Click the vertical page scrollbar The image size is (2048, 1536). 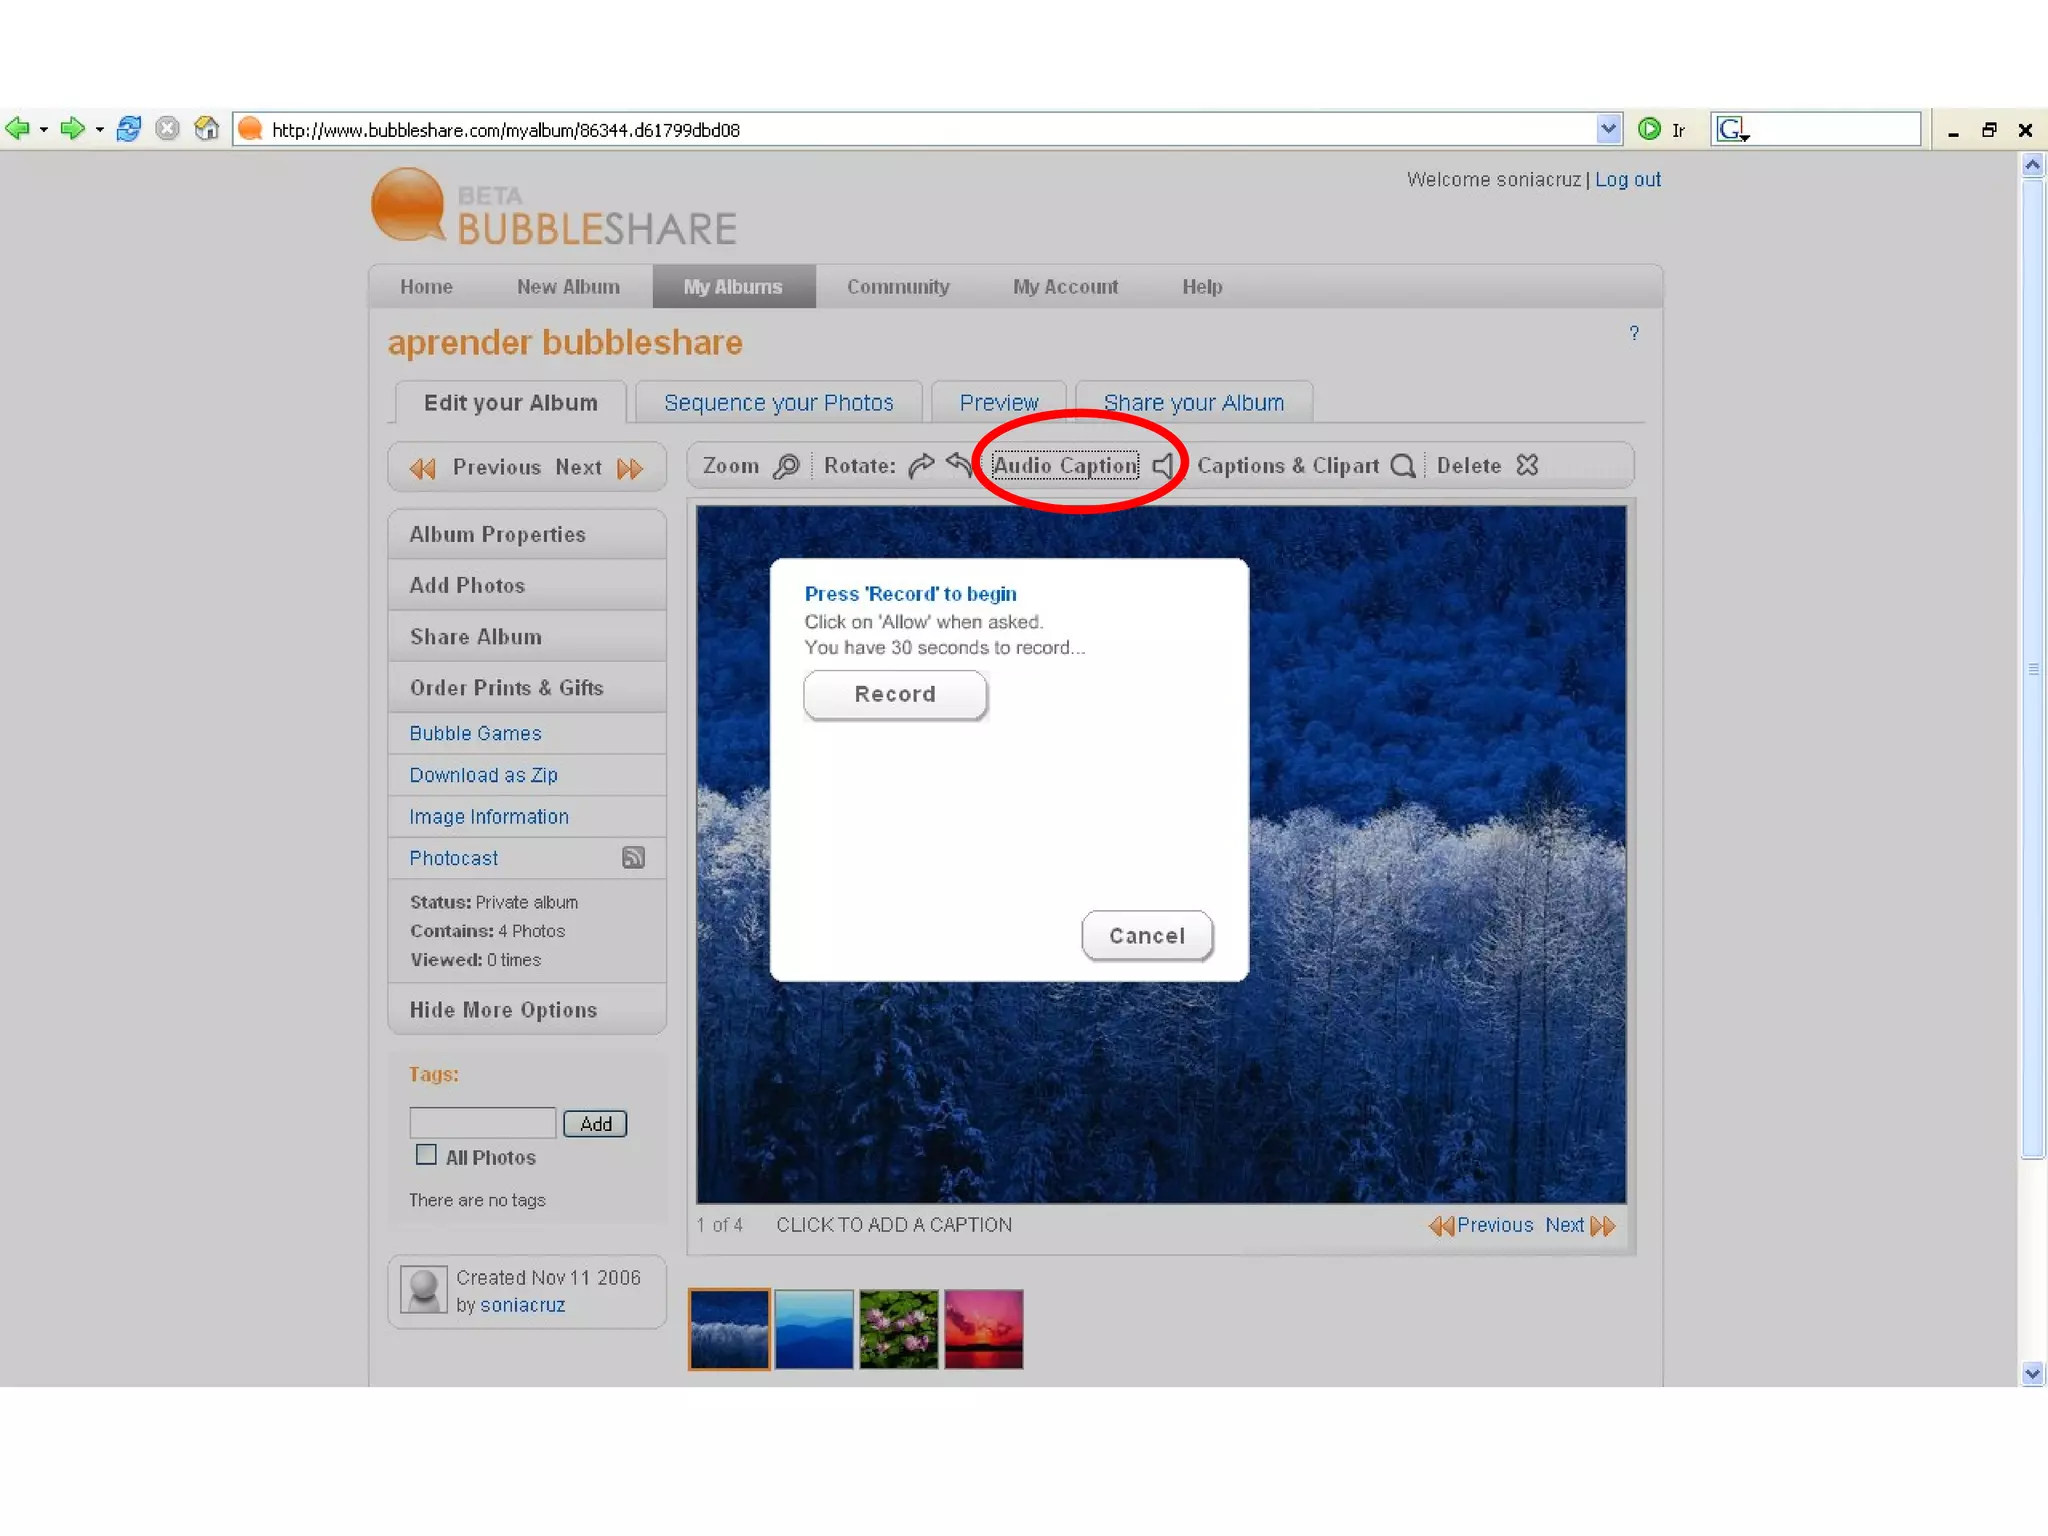[2032, 670]
